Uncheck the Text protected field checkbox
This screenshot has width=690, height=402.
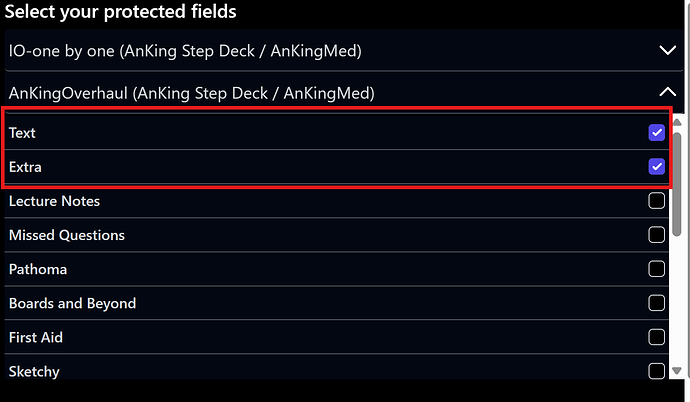click(x=656, y=133)
